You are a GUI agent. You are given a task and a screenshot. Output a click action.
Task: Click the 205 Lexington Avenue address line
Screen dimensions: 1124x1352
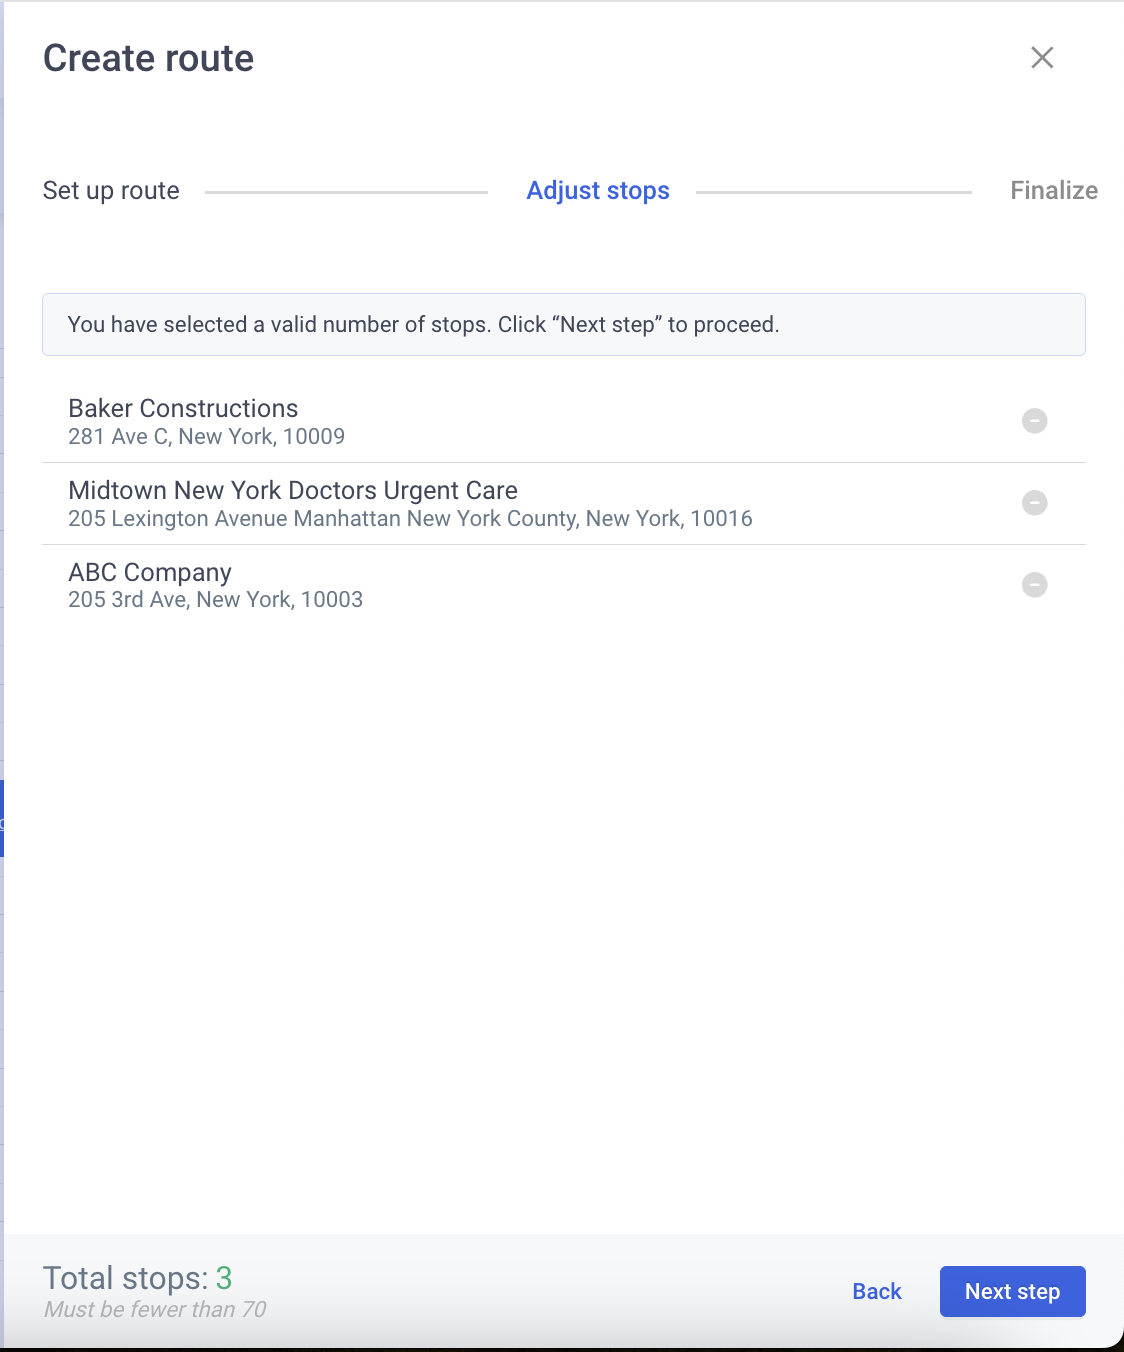coord(410,519)
